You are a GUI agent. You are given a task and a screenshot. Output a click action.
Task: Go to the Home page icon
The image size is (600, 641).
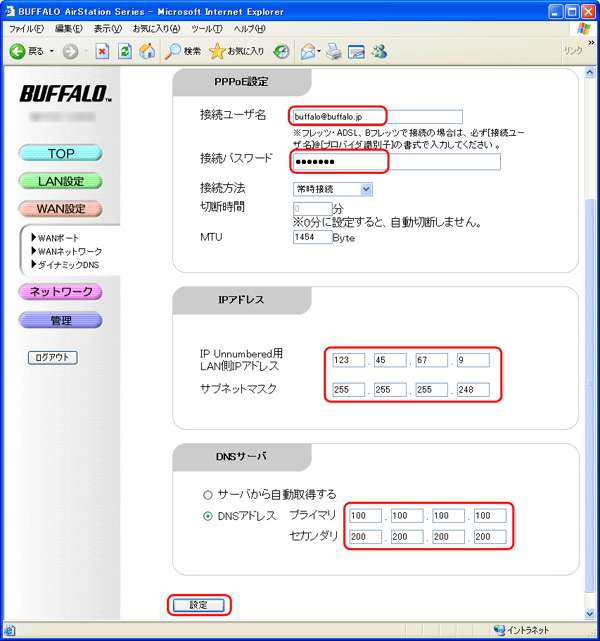click(x=147, y=51)
